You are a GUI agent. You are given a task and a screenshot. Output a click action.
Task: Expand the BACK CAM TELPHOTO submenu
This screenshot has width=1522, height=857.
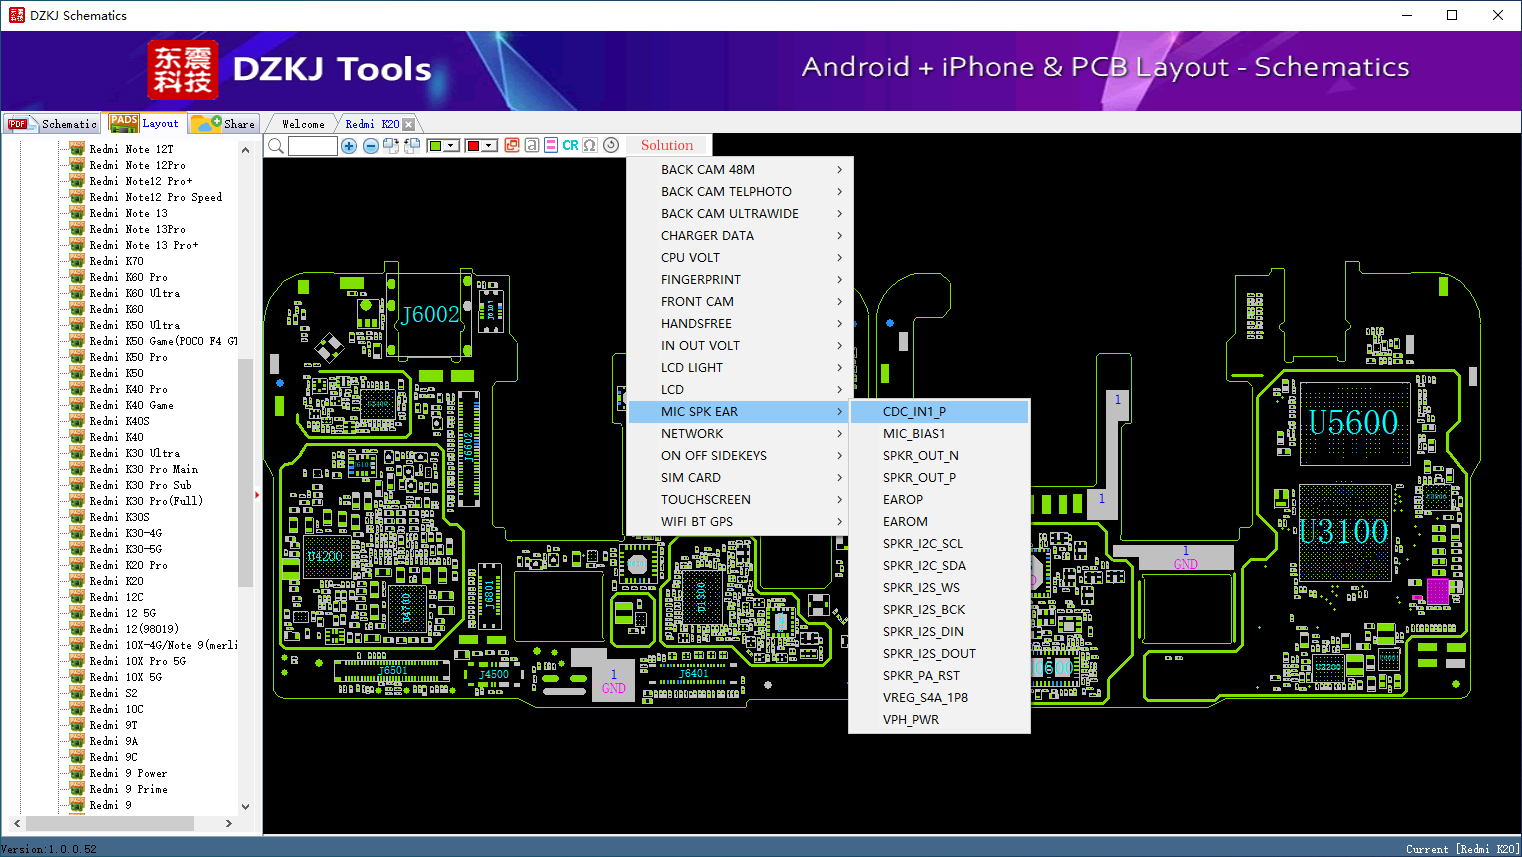tap(741, 192)
